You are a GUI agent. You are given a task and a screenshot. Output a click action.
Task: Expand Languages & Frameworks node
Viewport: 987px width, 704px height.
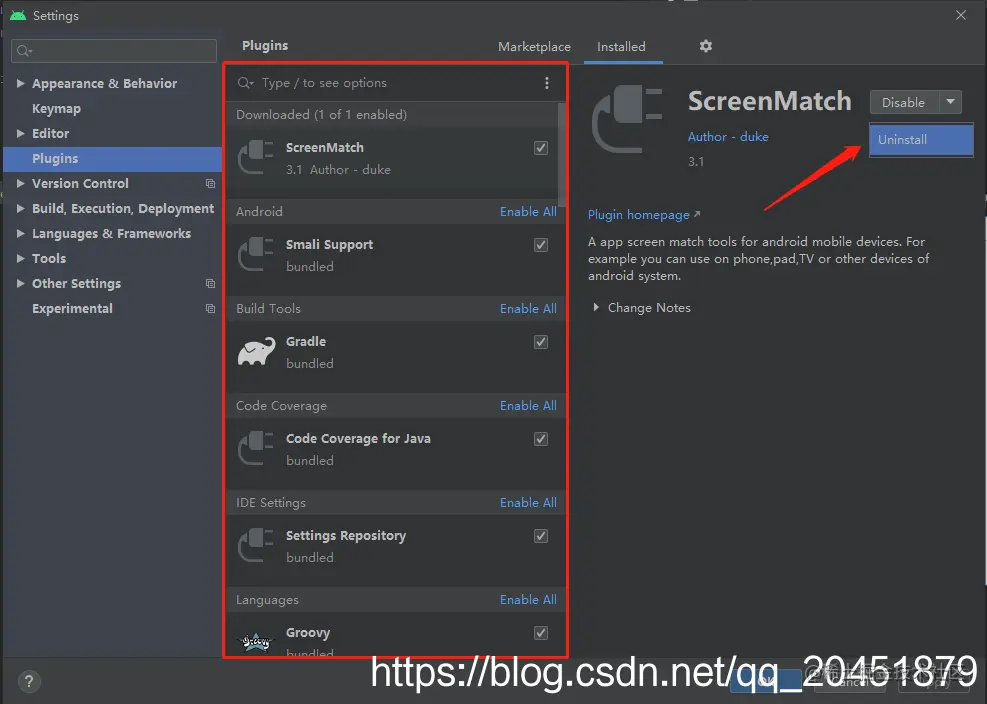pyautogui.click(x=21, y=233)
